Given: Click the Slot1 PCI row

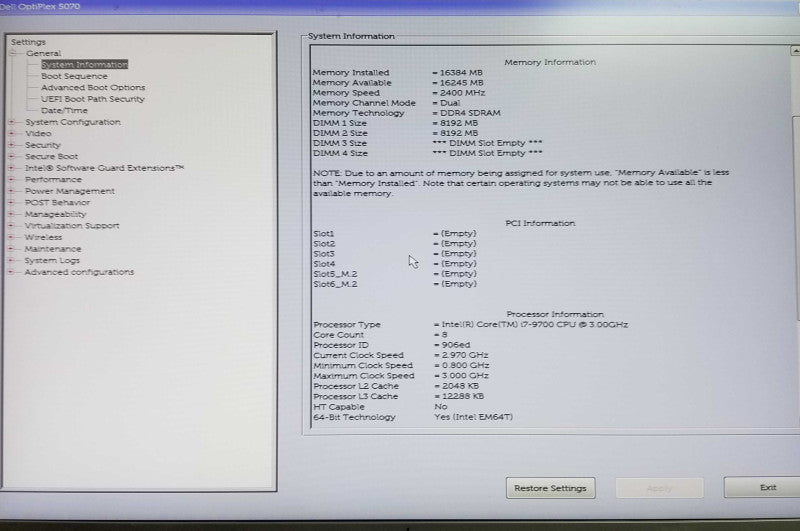Looking at the screenshot, I should (395, 234).
